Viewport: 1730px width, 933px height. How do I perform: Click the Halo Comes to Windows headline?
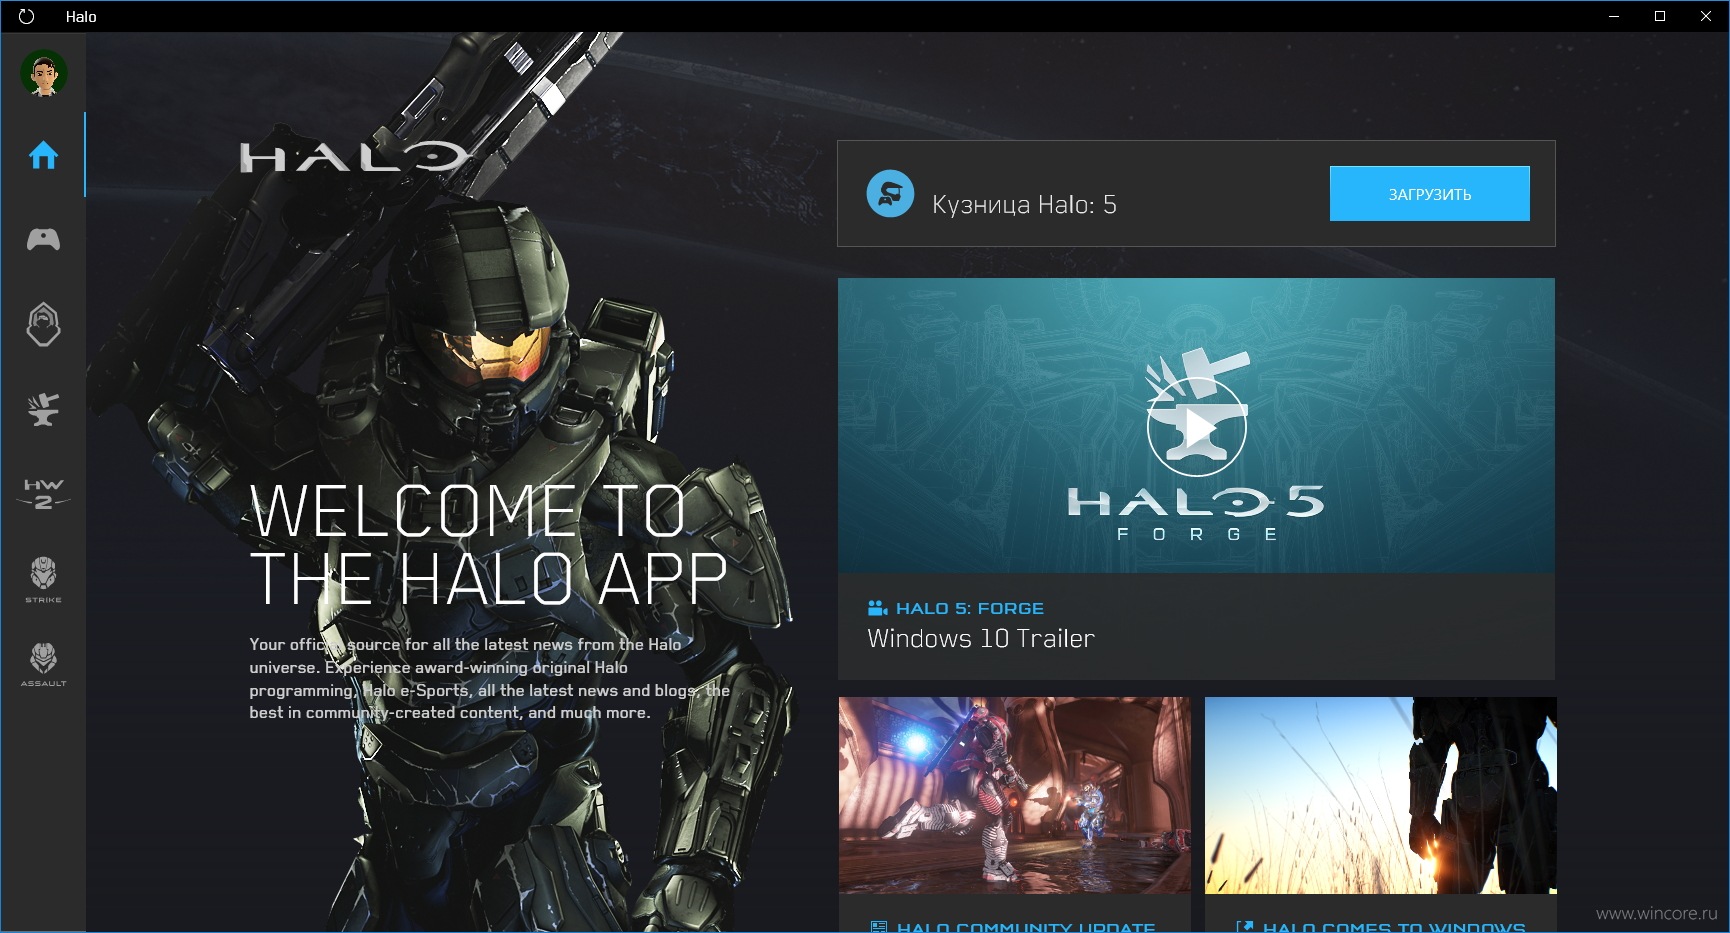pyautogui.click(x=1394, y=927)
